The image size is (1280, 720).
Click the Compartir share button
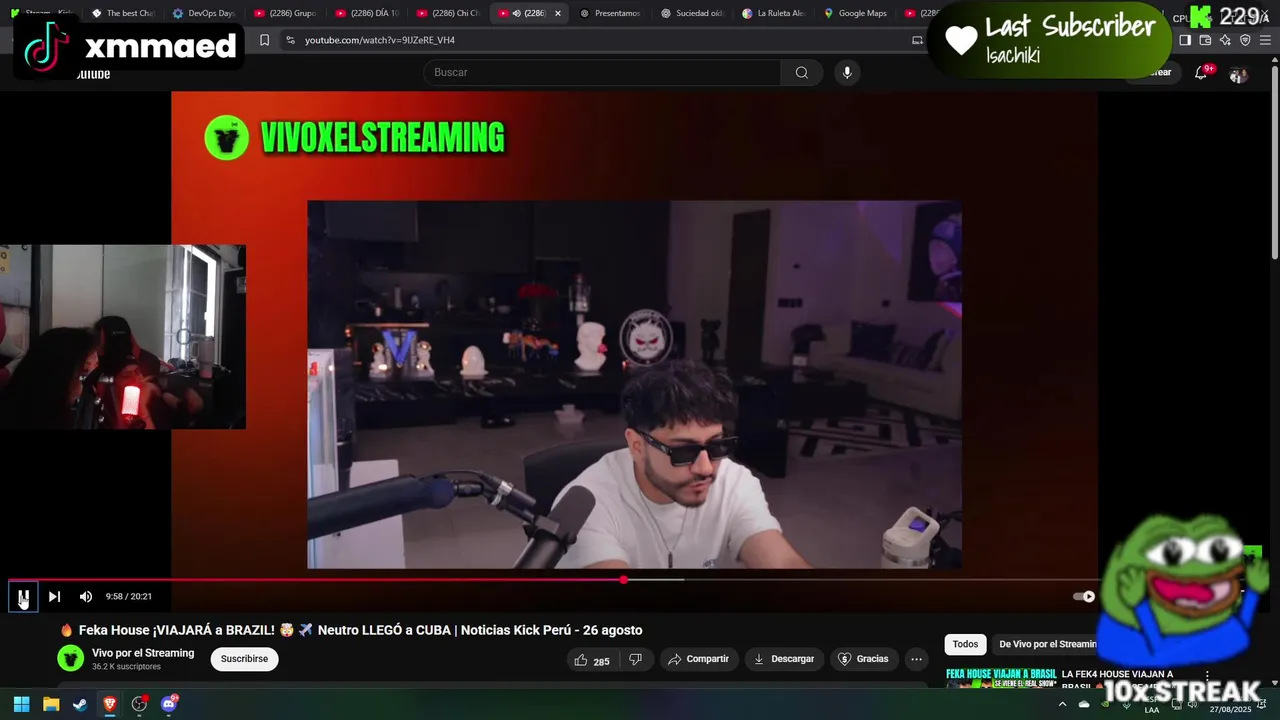click(699, 660)
